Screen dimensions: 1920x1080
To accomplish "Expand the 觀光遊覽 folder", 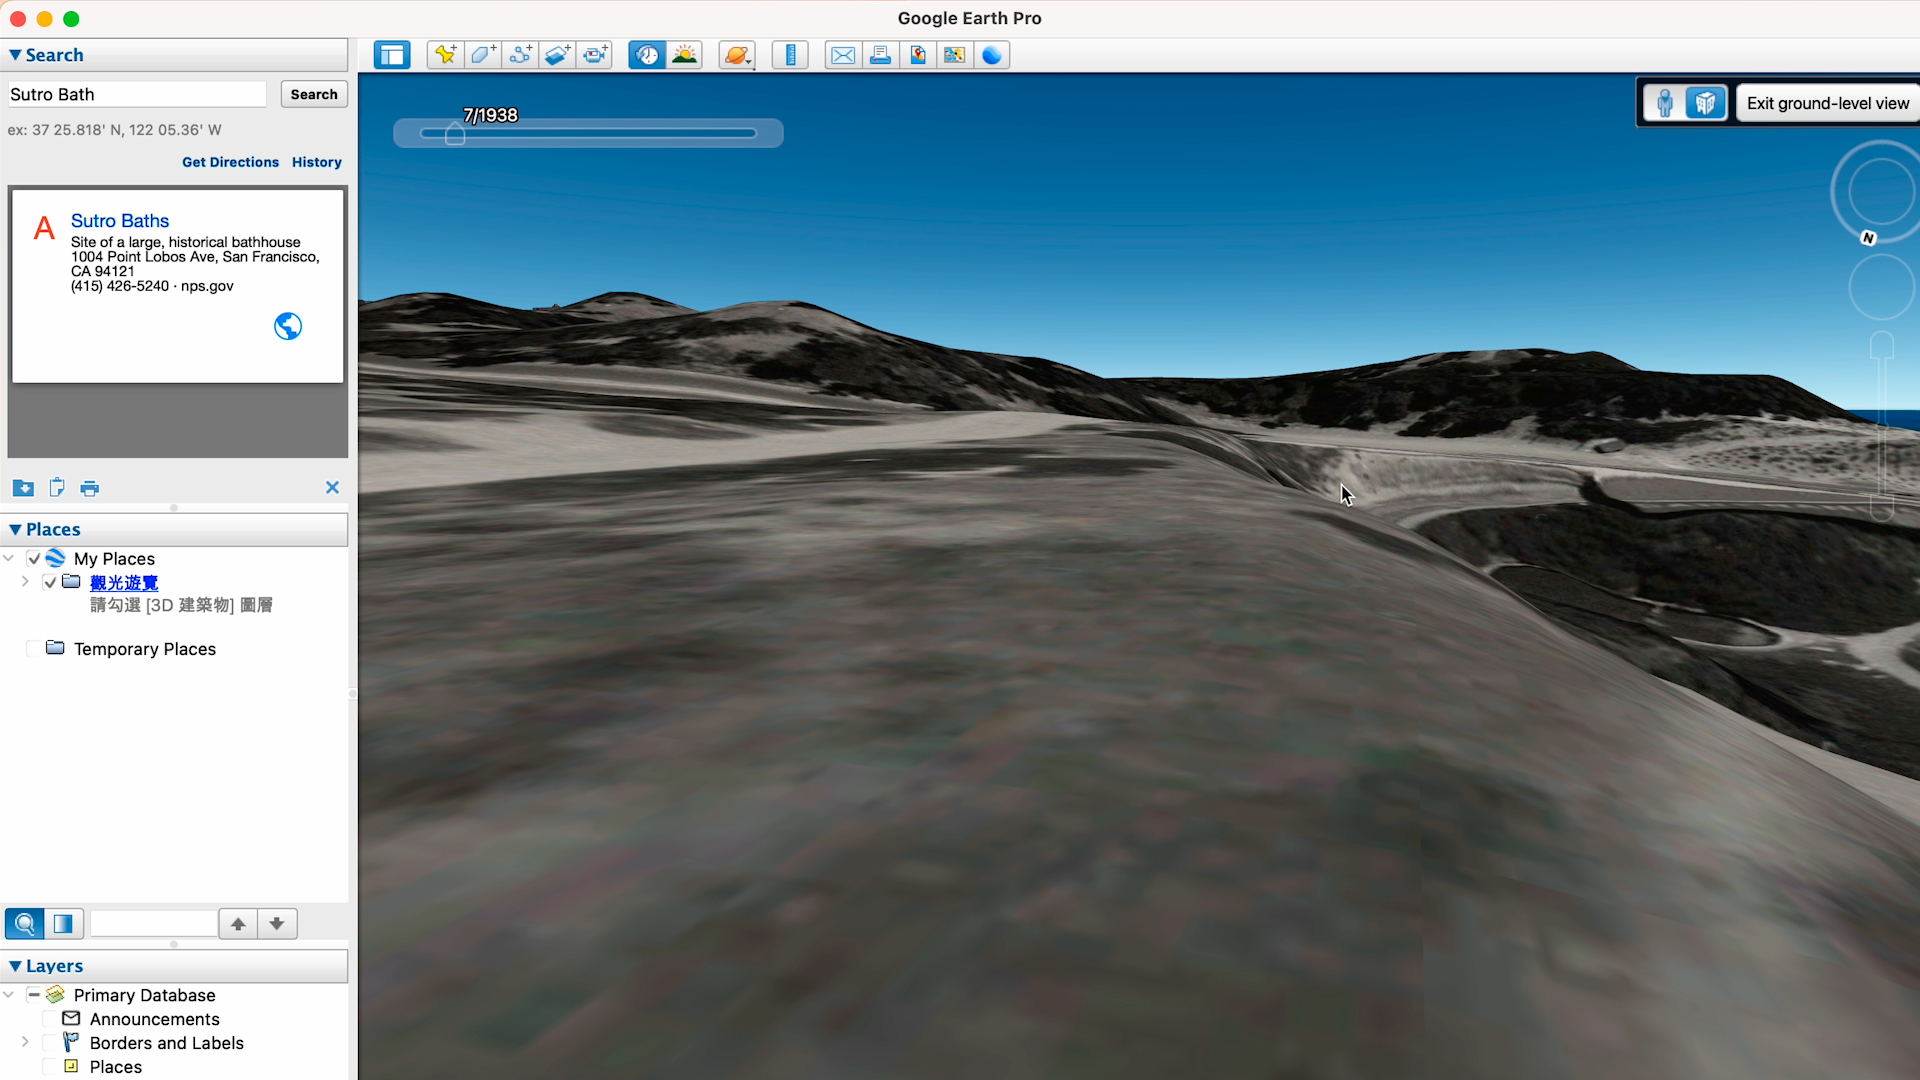I will tap(25, 582).
